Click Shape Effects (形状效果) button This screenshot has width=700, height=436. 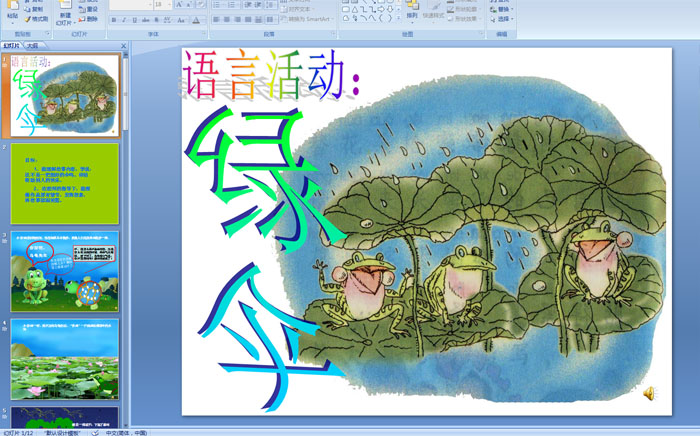462,19
